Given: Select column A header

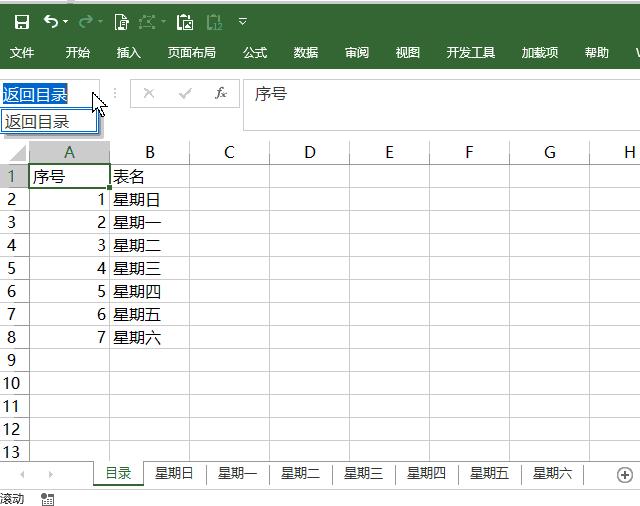Looking at the screenshot, I should [69, 152].
